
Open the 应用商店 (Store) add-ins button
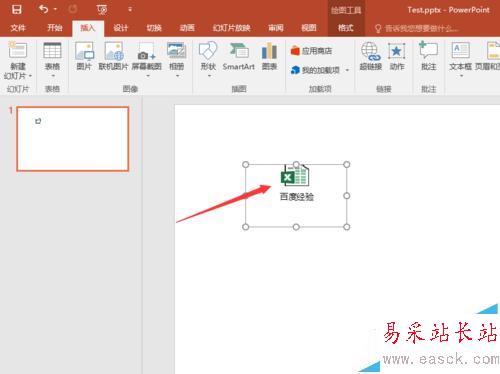pos(311,51)
